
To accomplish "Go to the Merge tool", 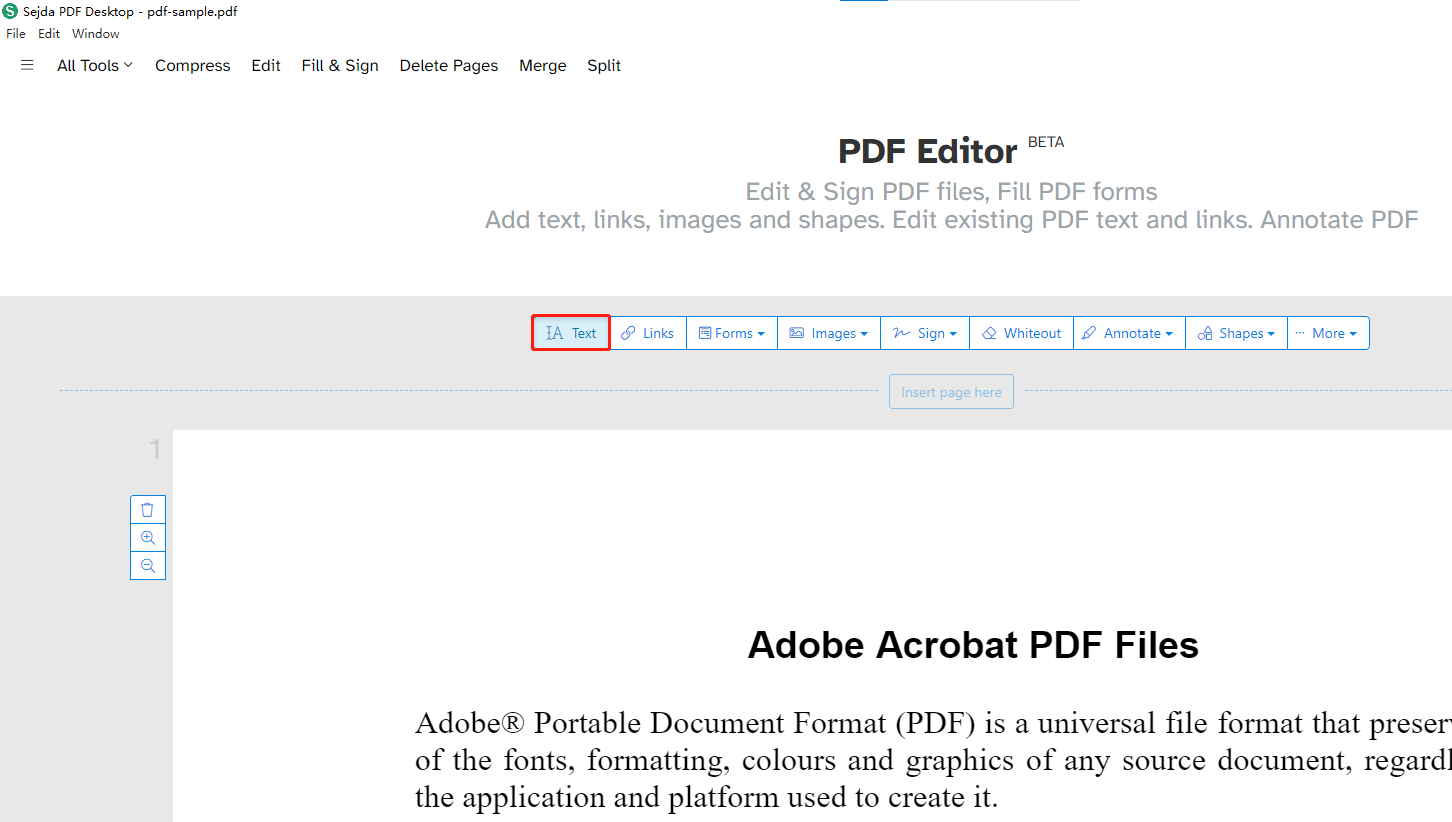I will tap(543, 65).
